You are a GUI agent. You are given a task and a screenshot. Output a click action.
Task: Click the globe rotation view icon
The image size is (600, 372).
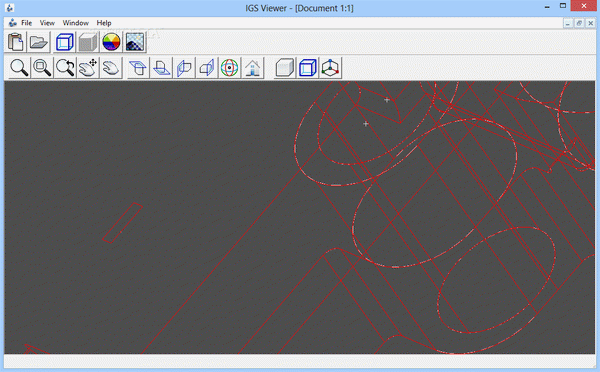[x=230, y=68]
